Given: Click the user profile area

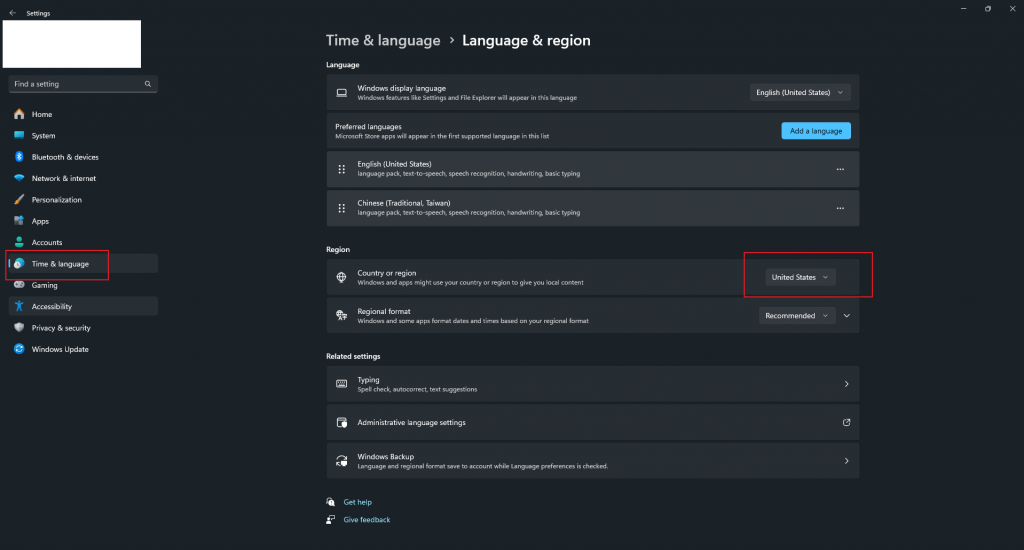Looking at the screenshot, I should click(72, 44).
